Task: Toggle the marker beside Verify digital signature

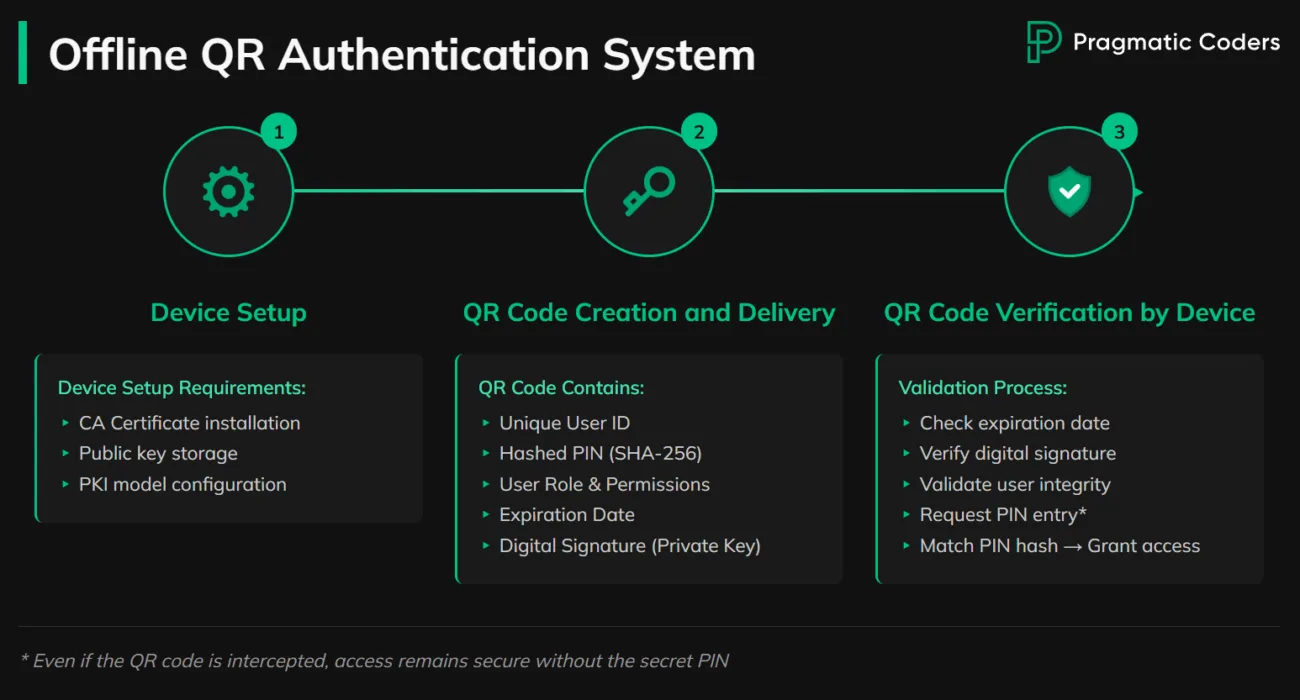Action: [x=906, y=454]
